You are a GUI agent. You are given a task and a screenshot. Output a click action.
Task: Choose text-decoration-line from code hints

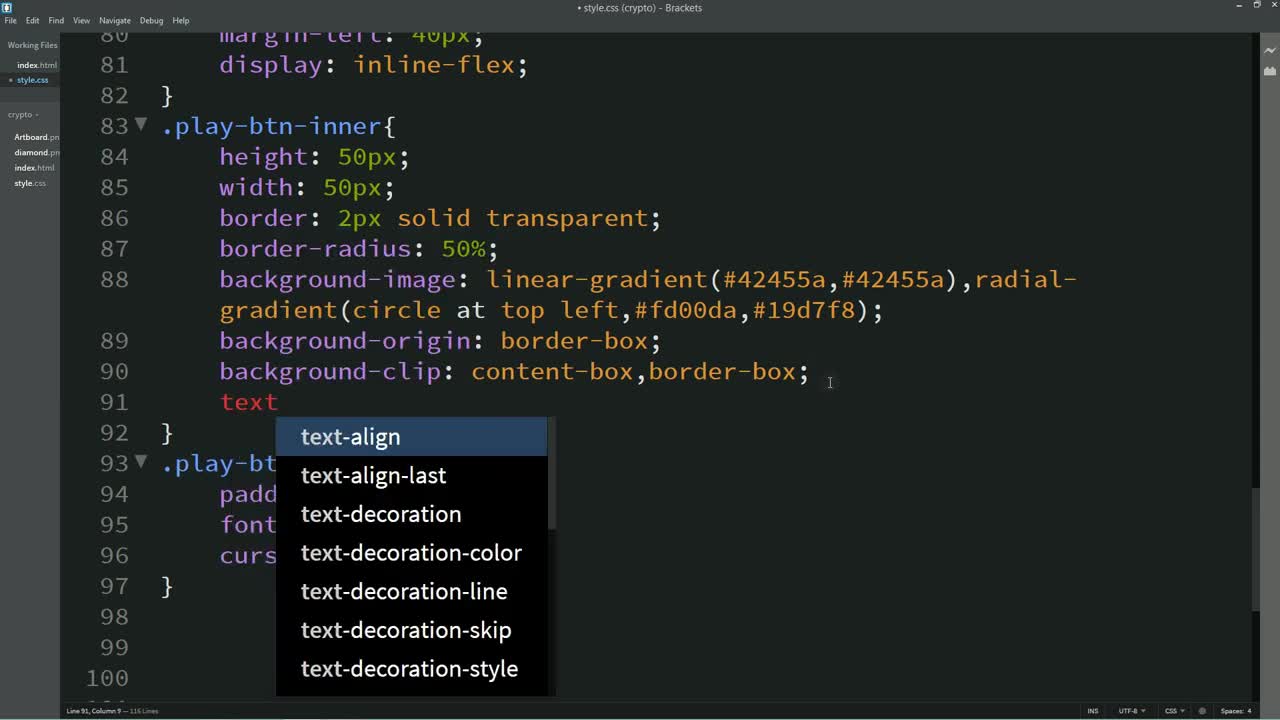click(411, 591)
